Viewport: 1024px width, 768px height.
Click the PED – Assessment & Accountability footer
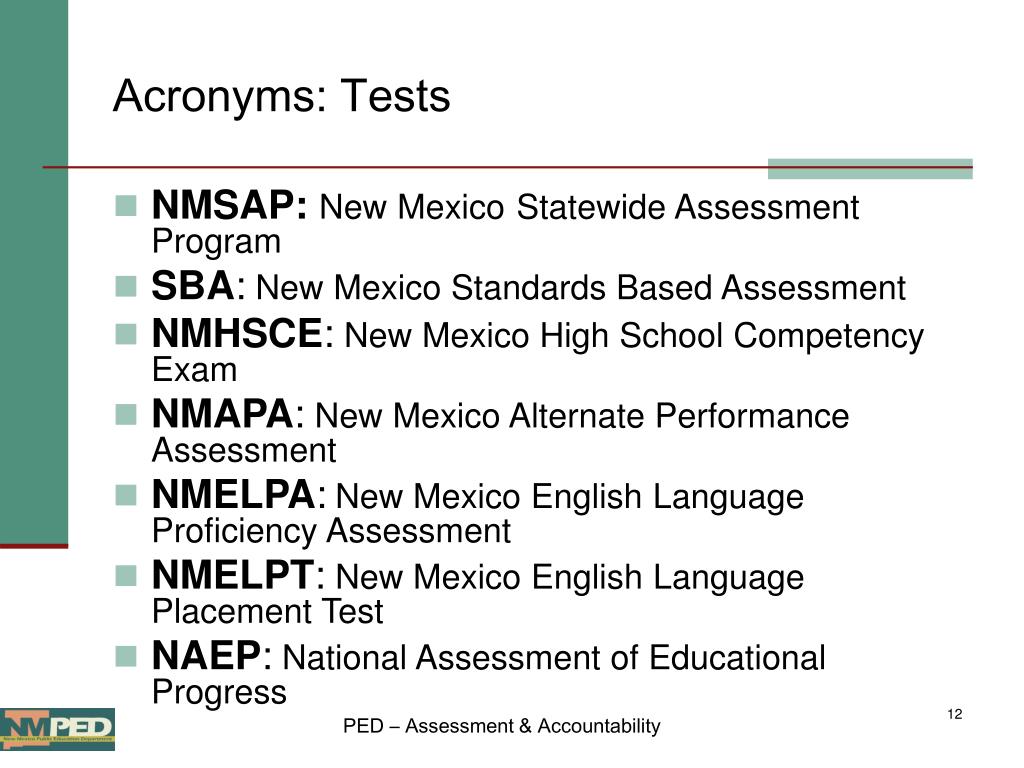tap(502, 726)
